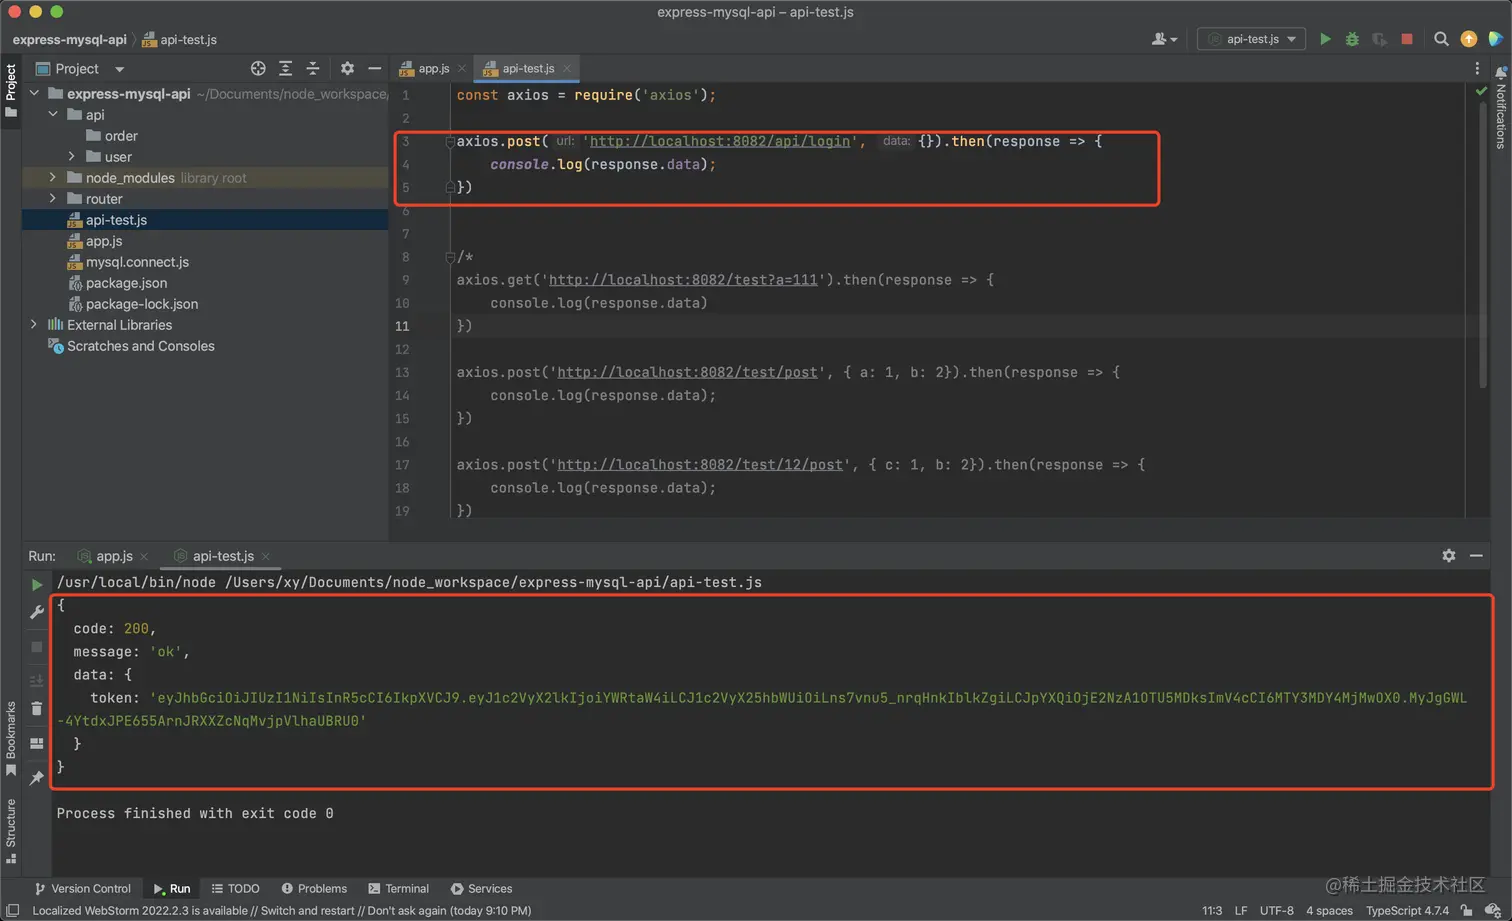This screenshot has height=921, width=1512.
Task: Start debugging using the bug icon
Action: [1352, 39]
